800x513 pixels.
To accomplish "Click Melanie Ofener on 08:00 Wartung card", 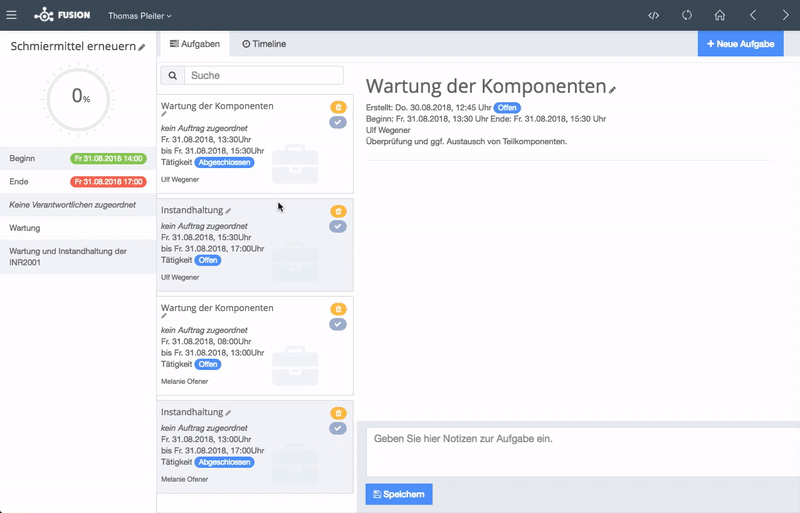I will (x=185, y=381).
